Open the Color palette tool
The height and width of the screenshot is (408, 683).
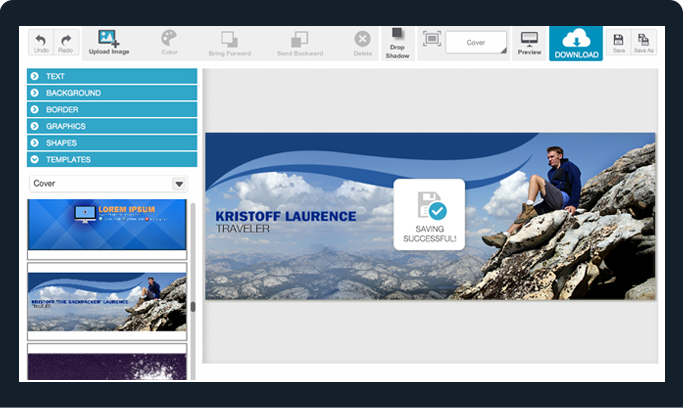[170, 40]
